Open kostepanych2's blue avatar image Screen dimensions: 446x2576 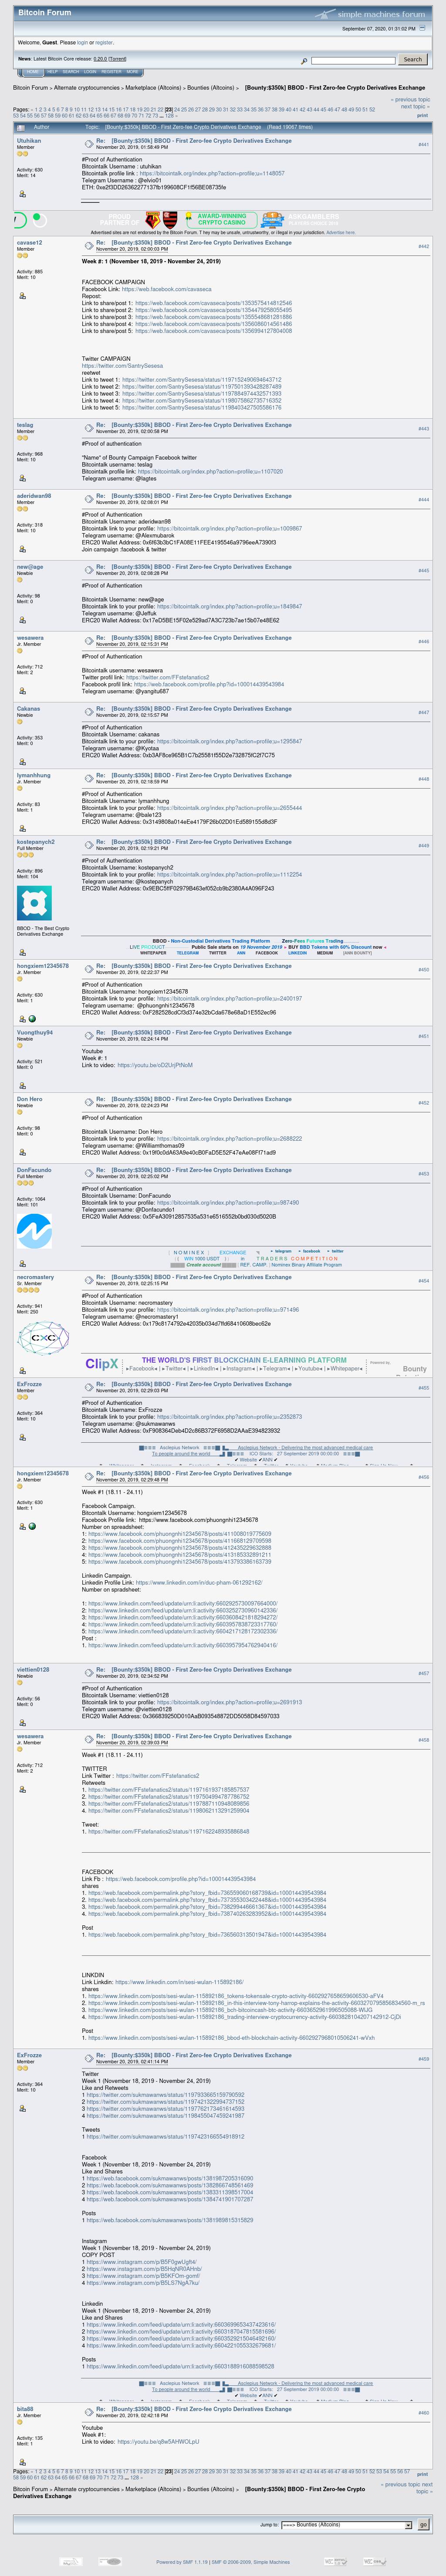[35, 903]
